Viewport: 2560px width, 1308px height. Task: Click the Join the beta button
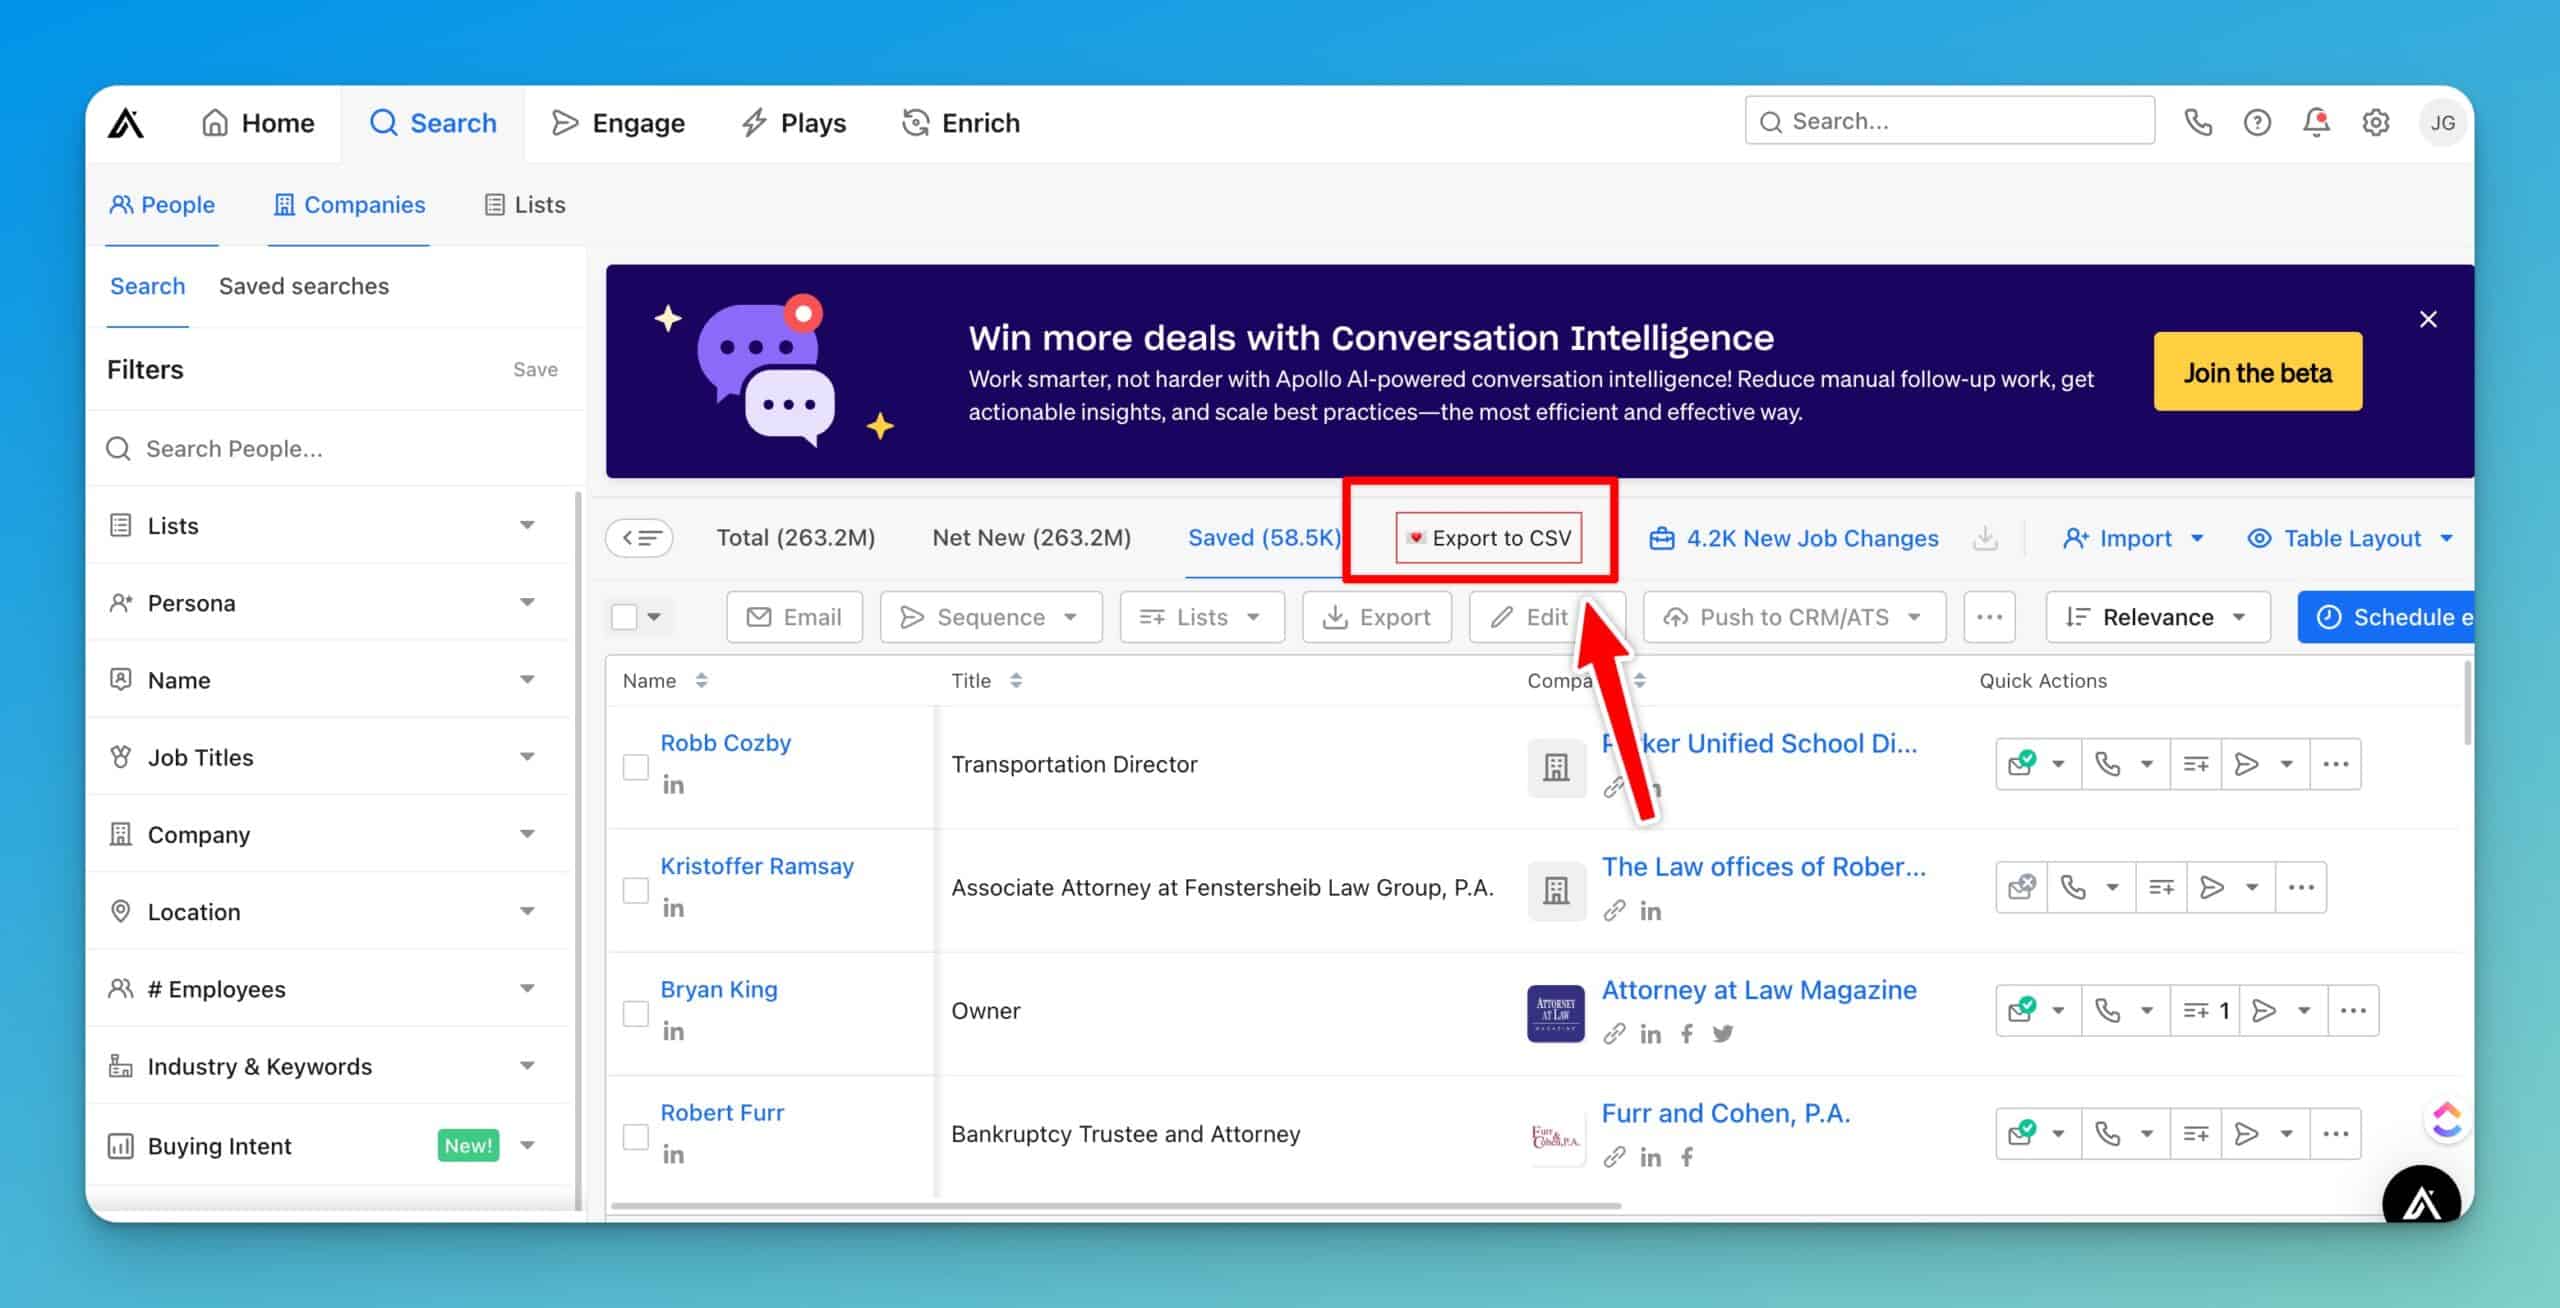(x=2257, y=372)
